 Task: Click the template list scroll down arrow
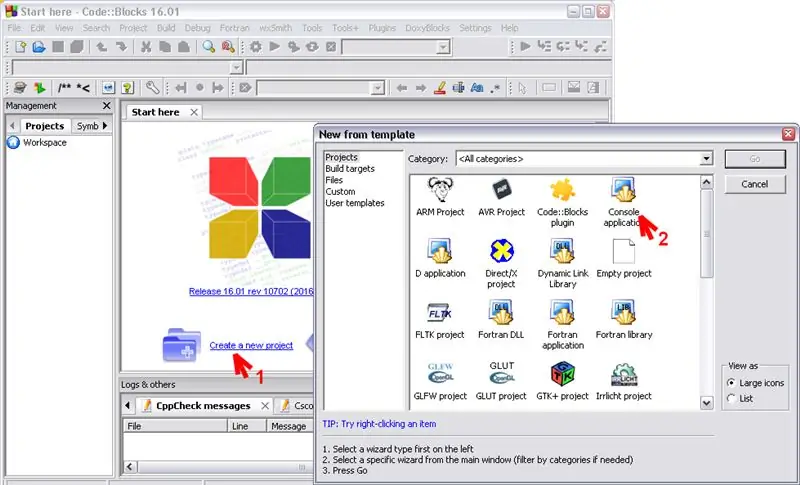tap(706, 402)
